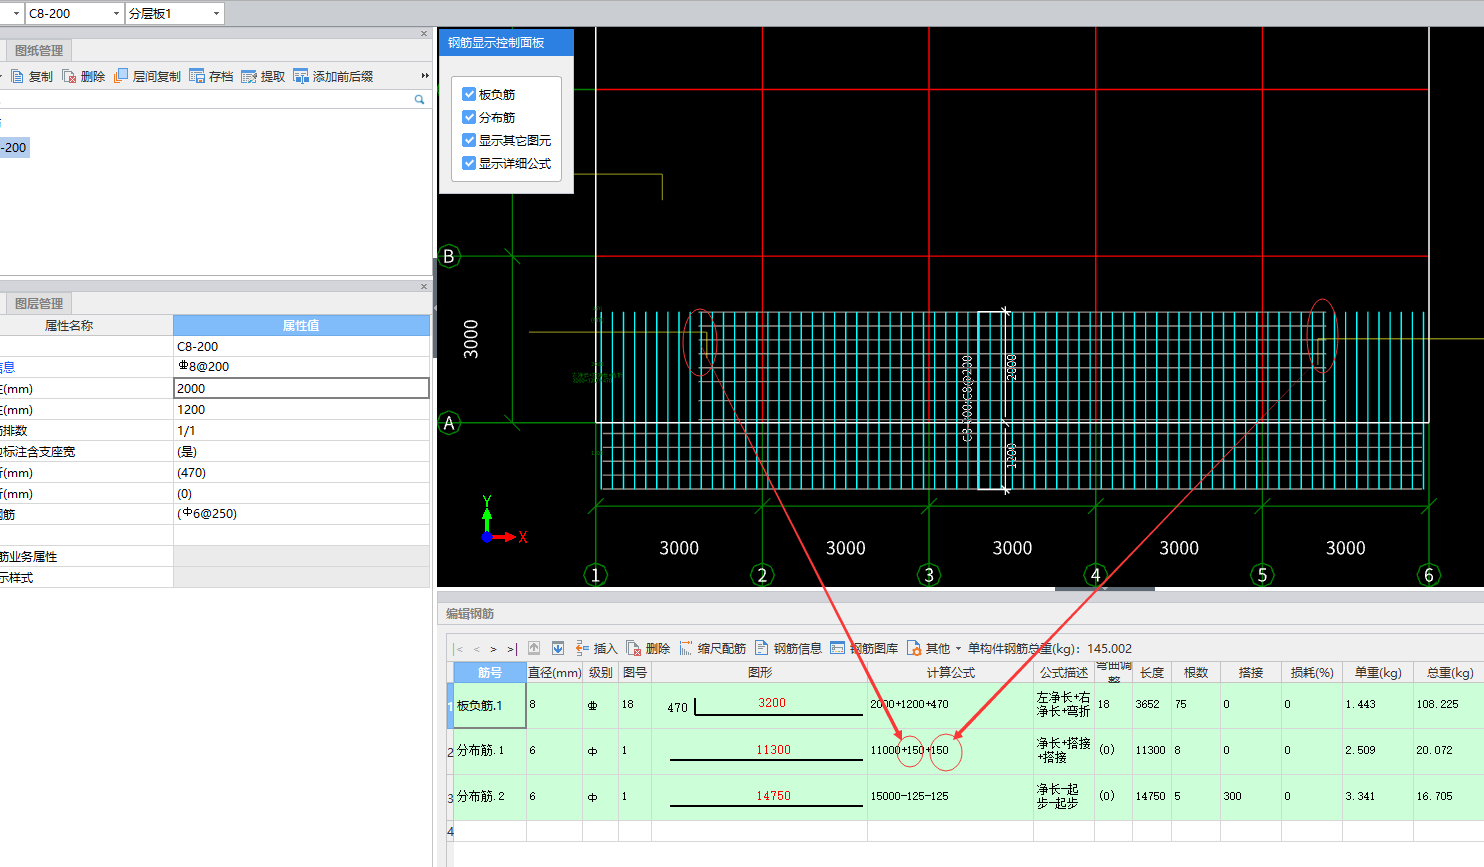Open the 分层板1 layer dropdown

pos(216,14)
